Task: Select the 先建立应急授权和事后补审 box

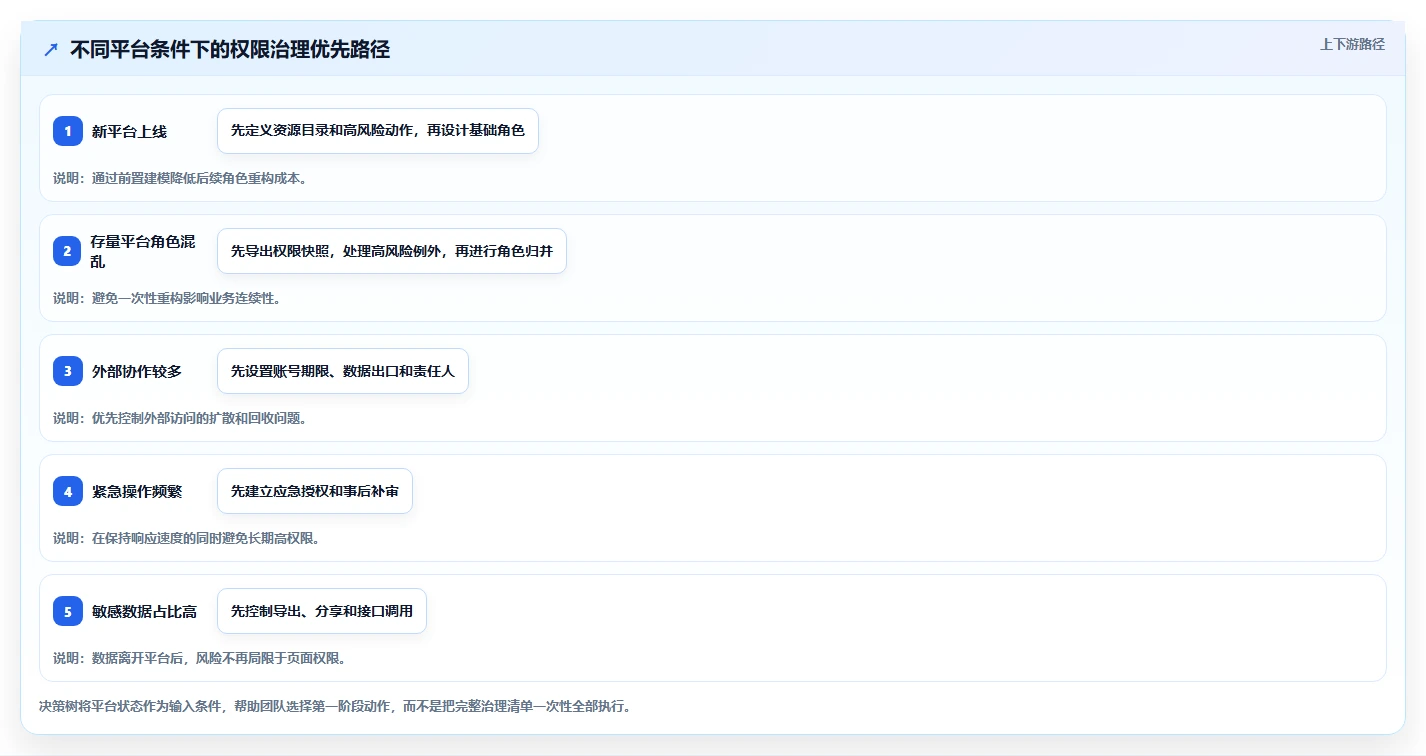Action: [x=315, y=491]
